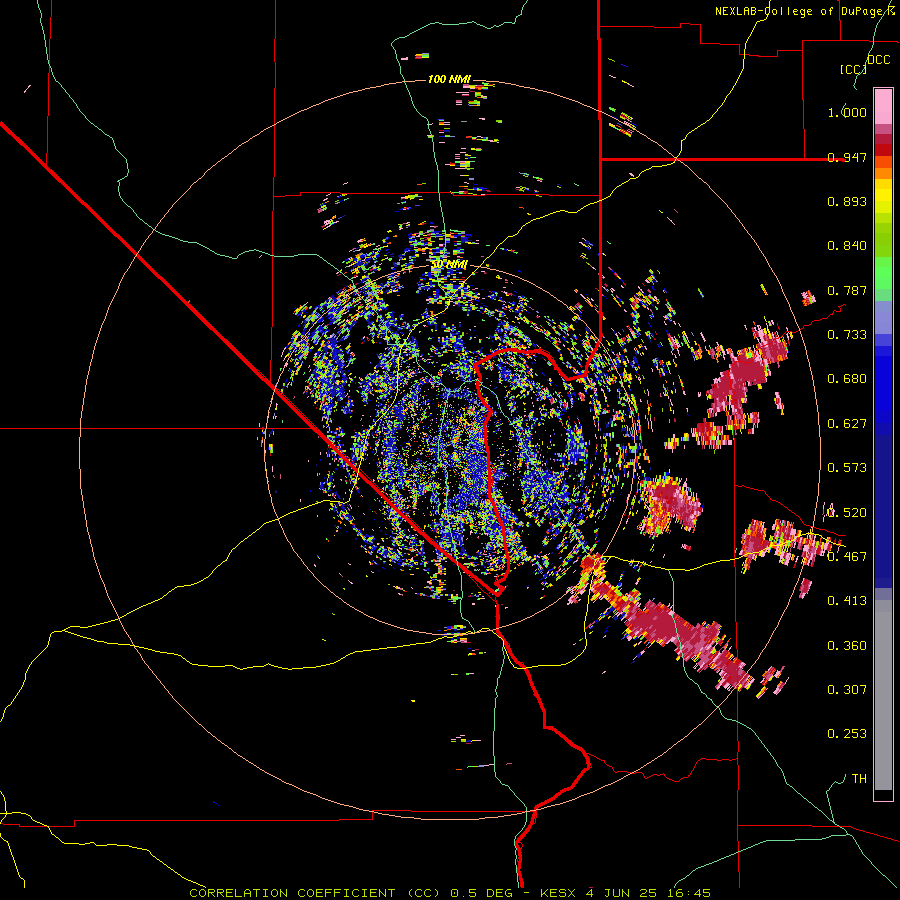This screenshot has height=900, width=900.
Task: Select the 0.733 legend value
Action: click(847, 335)
